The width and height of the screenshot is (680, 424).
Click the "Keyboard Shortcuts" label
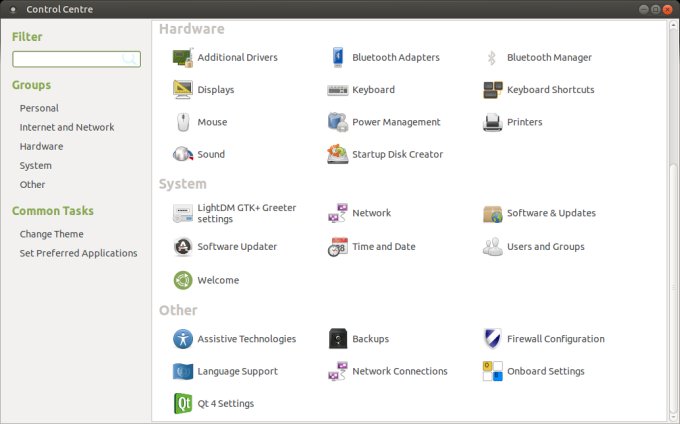[x=551, y=90]
